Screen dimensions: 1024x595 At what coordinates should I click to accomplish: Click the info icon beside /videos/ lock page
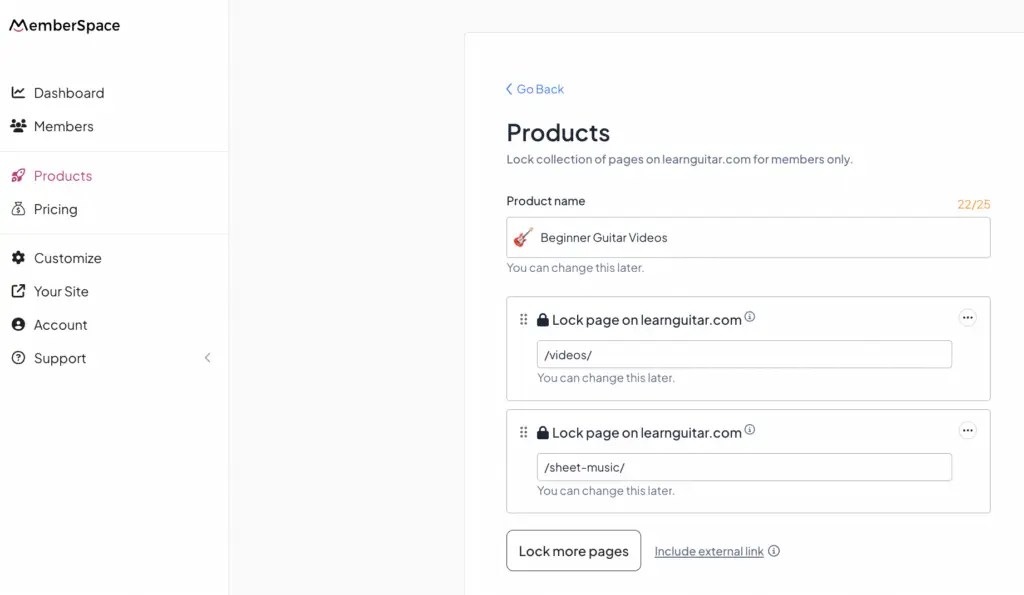[750, 317]
